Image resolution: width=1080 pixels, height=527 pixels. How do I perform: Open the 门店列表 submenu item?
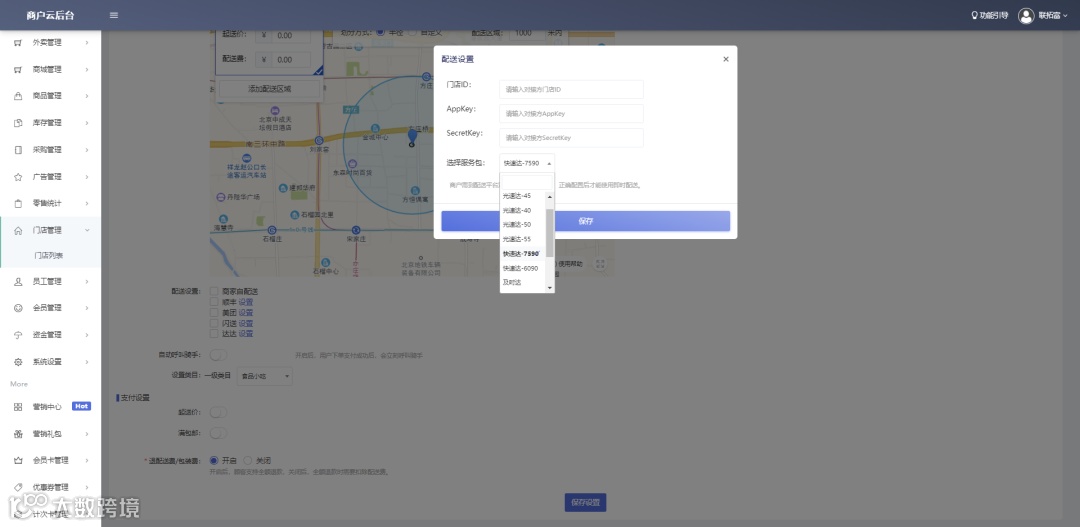[49, 256]
